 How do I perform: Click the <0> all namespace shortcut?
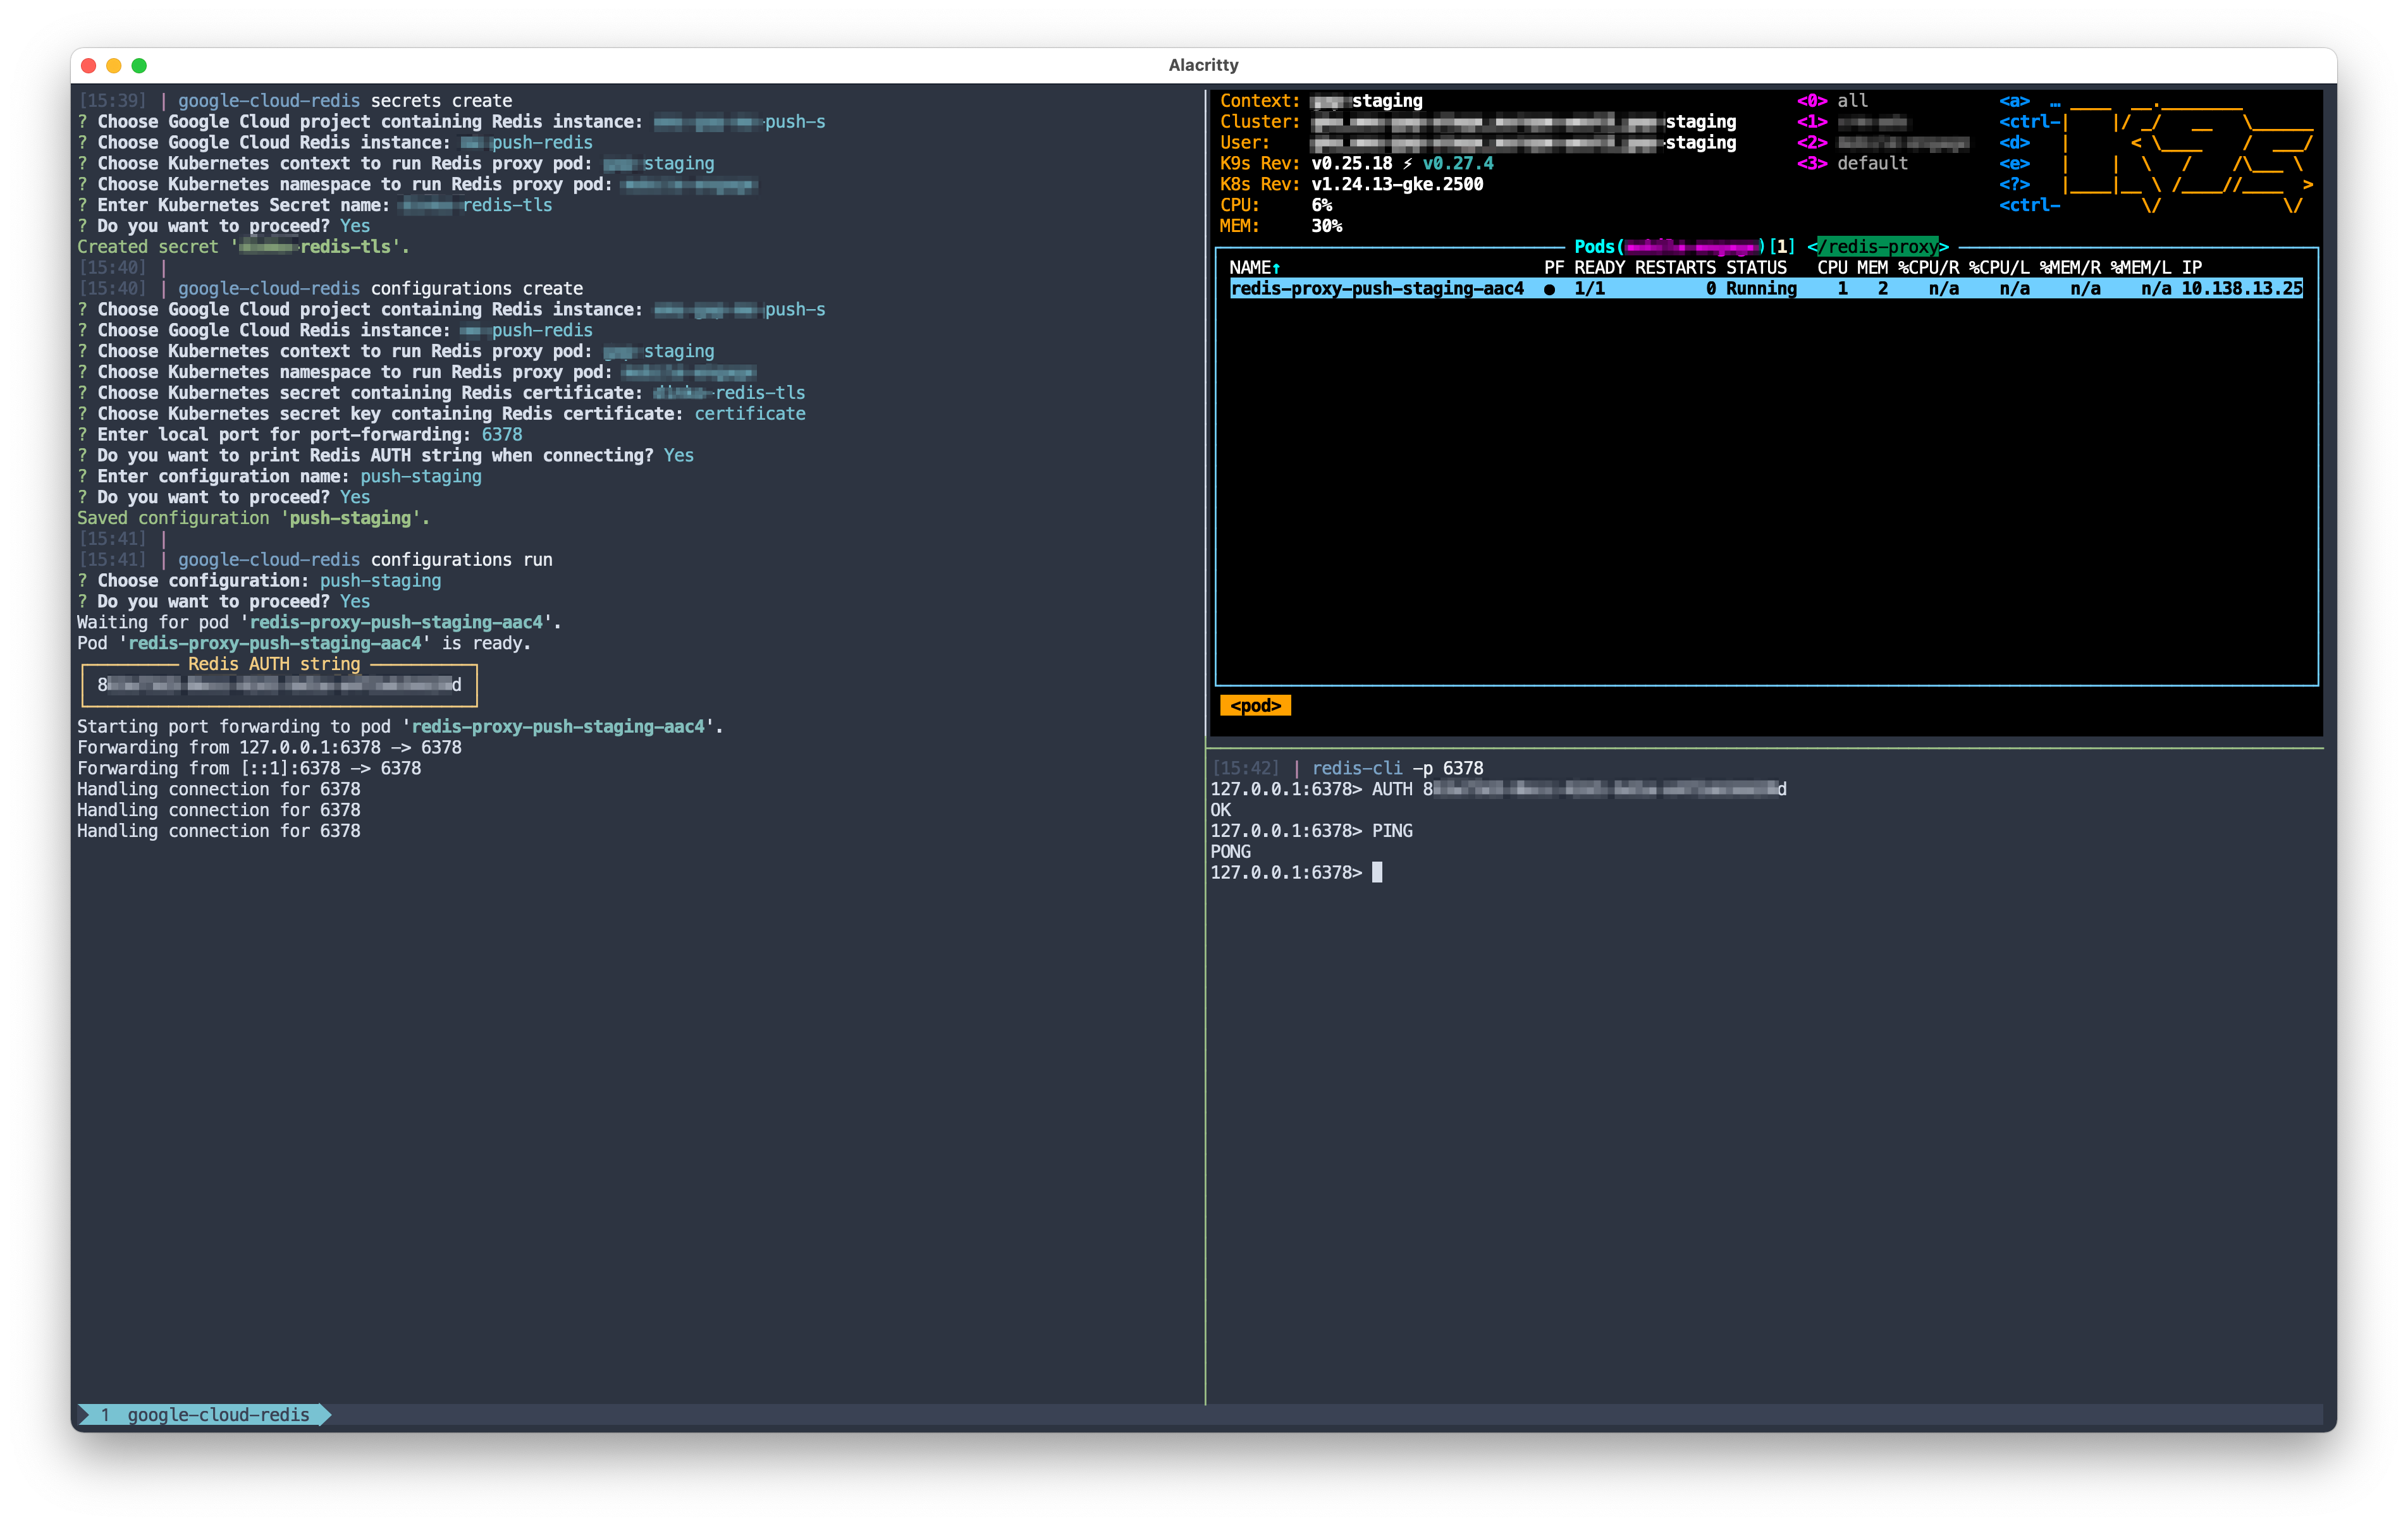pyautogui.click(x=1832, y=101)
